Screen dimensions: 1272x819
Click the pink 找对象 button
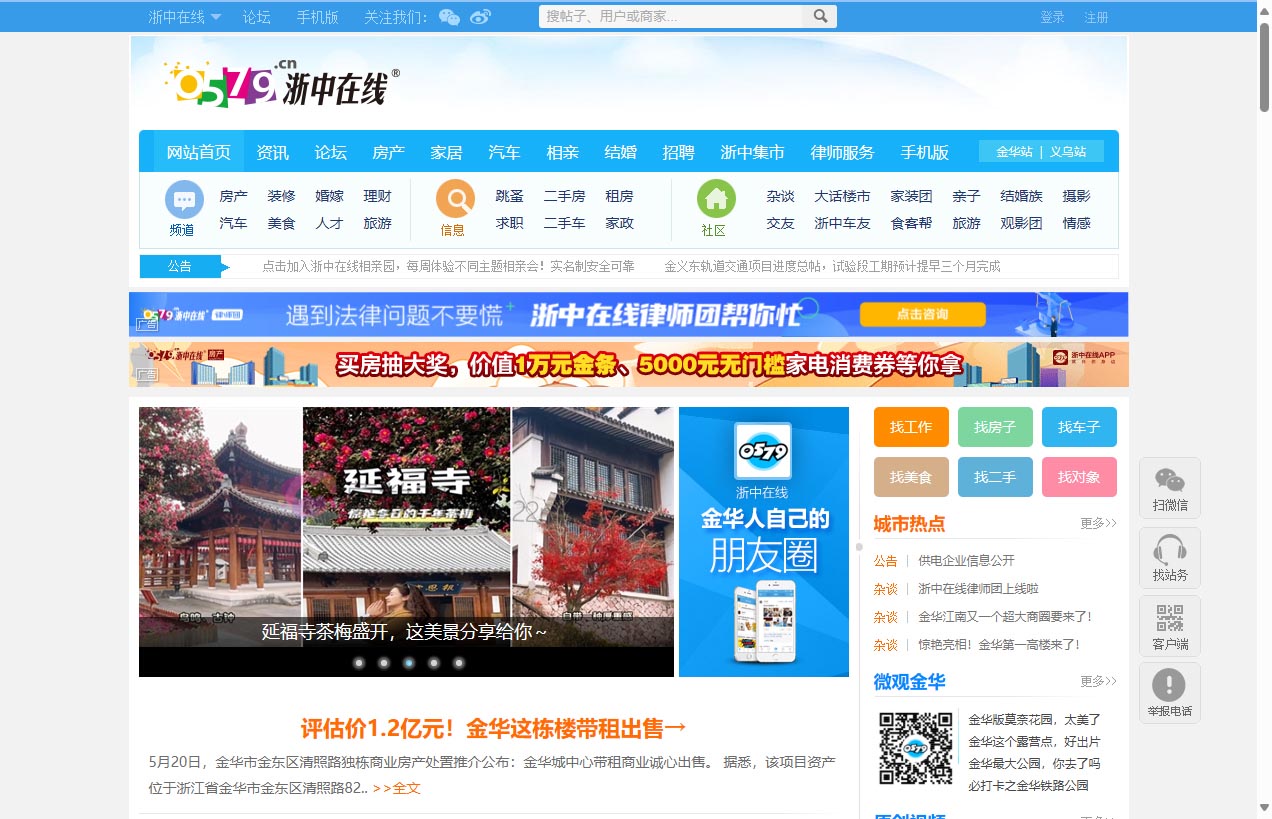pyautogui.click(x=1079, y=477)
